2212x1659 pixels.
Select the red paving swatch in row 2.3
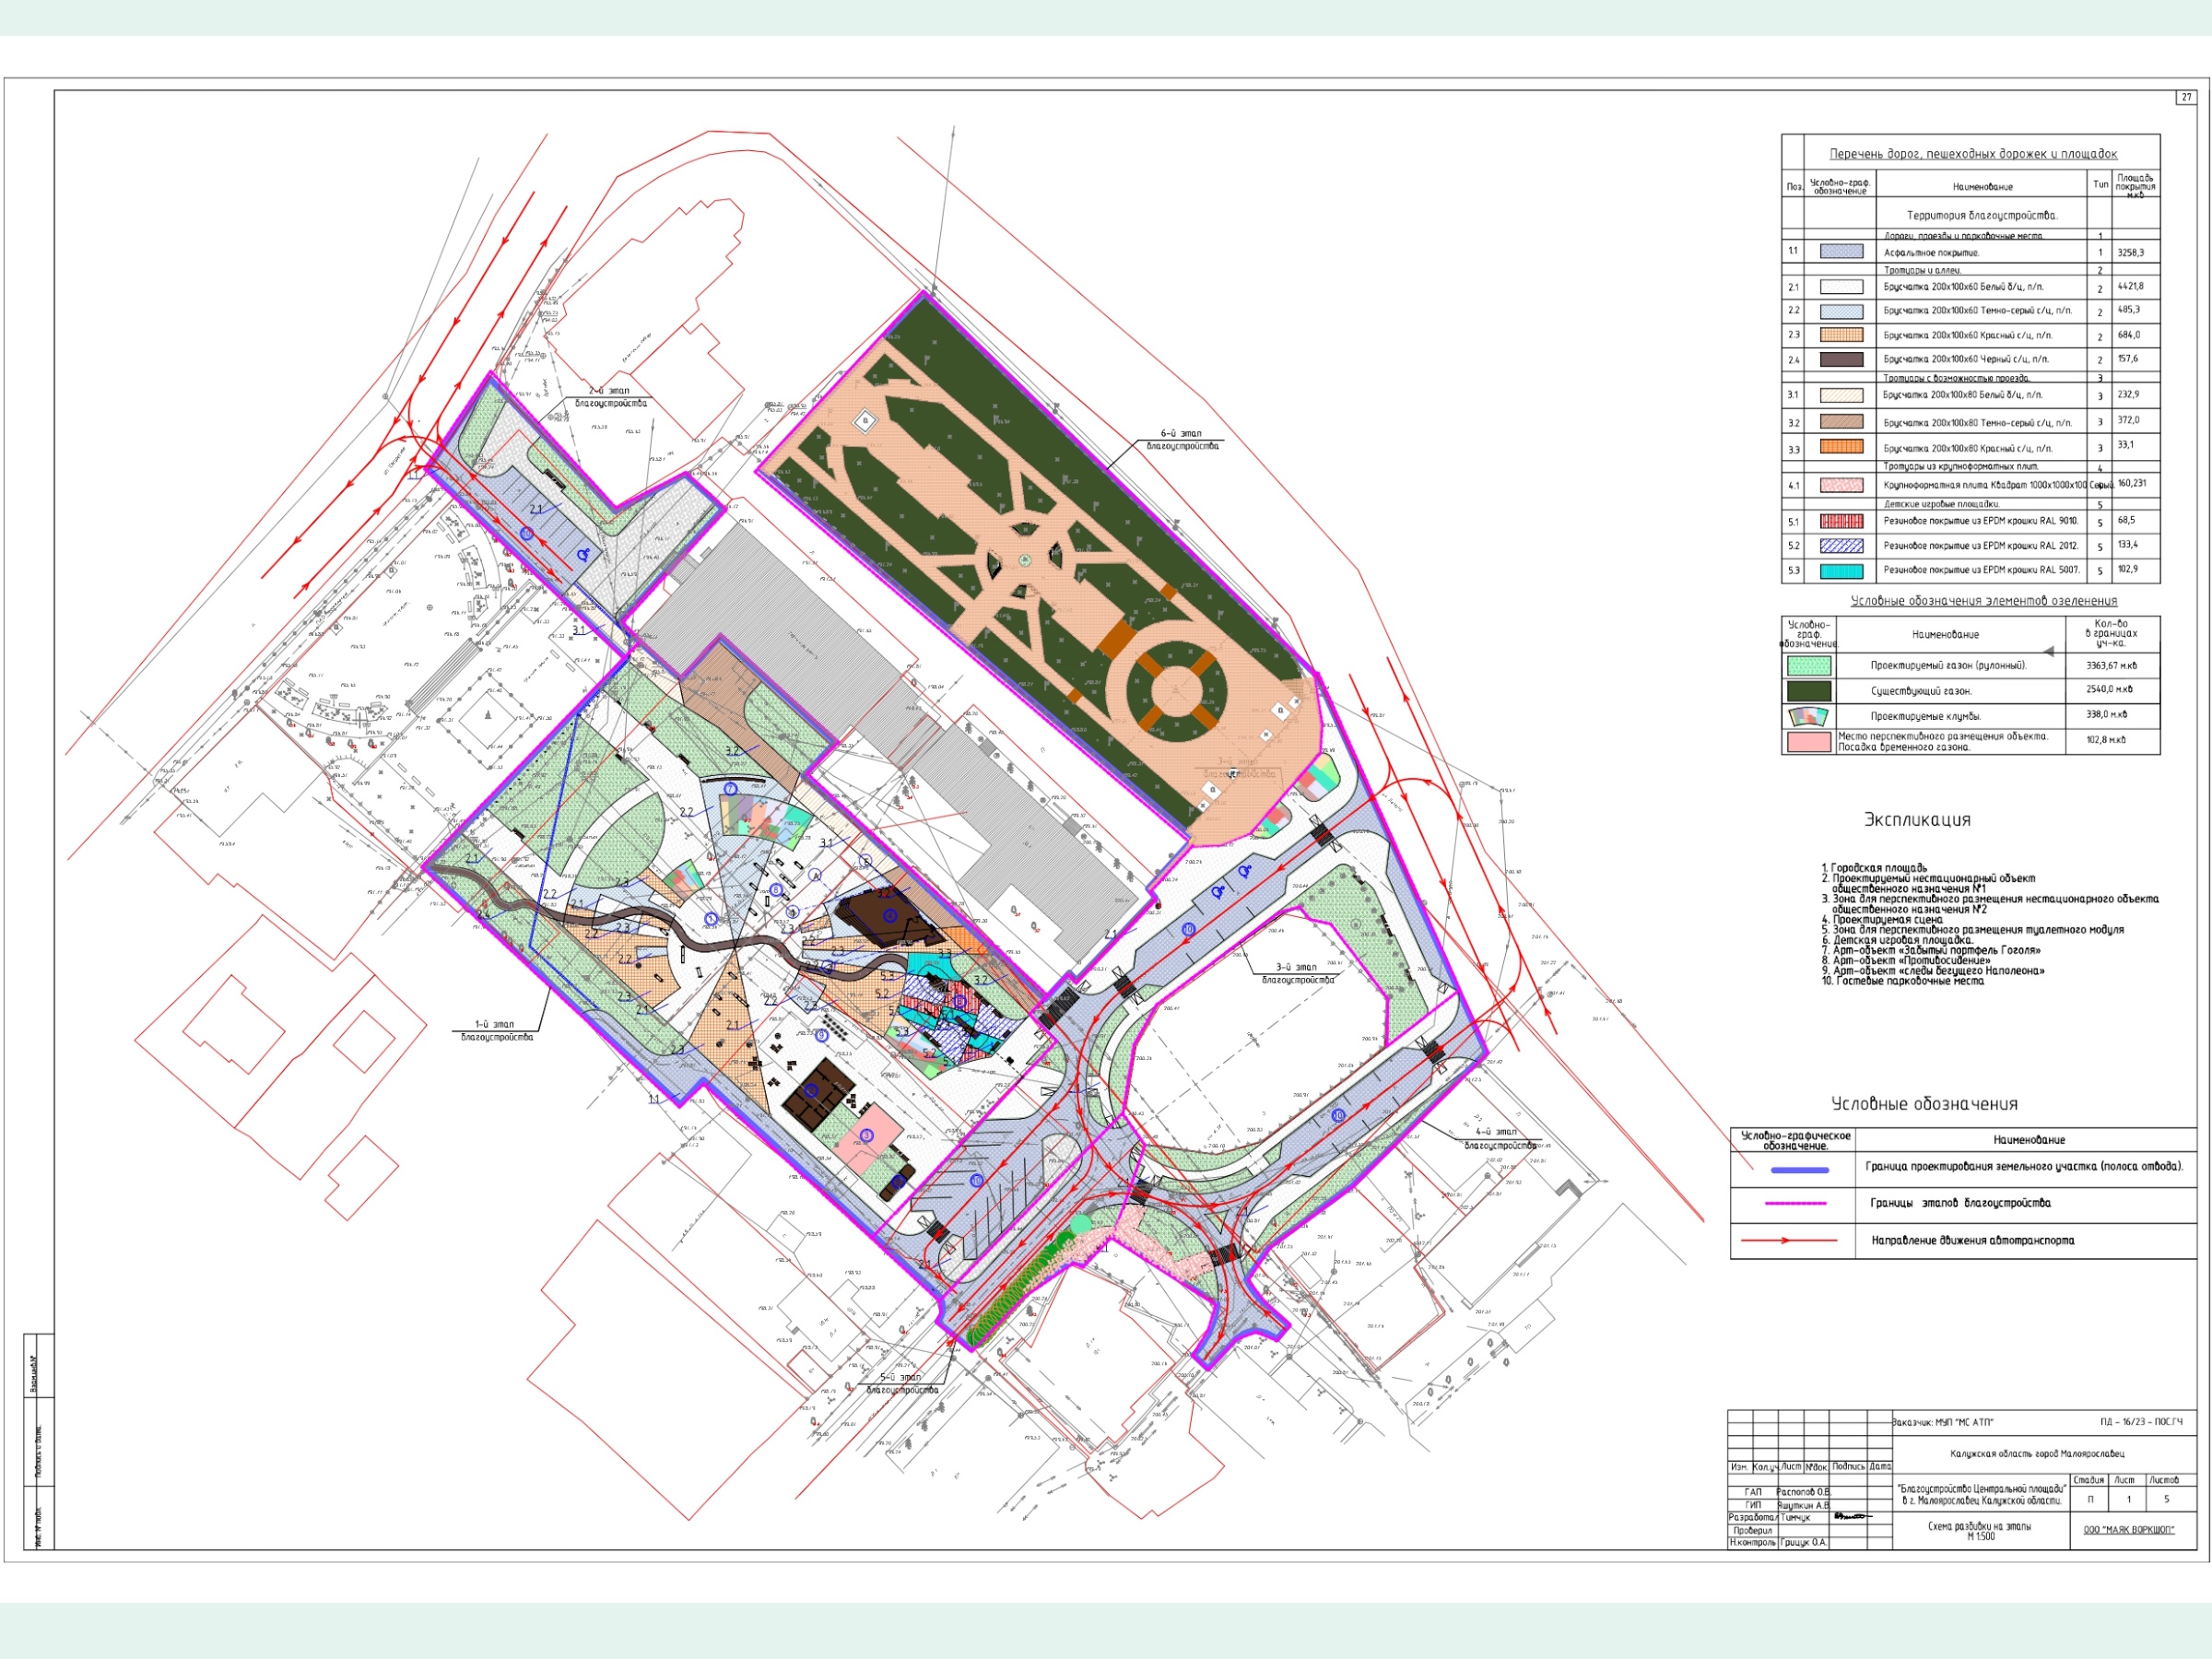1841,335
